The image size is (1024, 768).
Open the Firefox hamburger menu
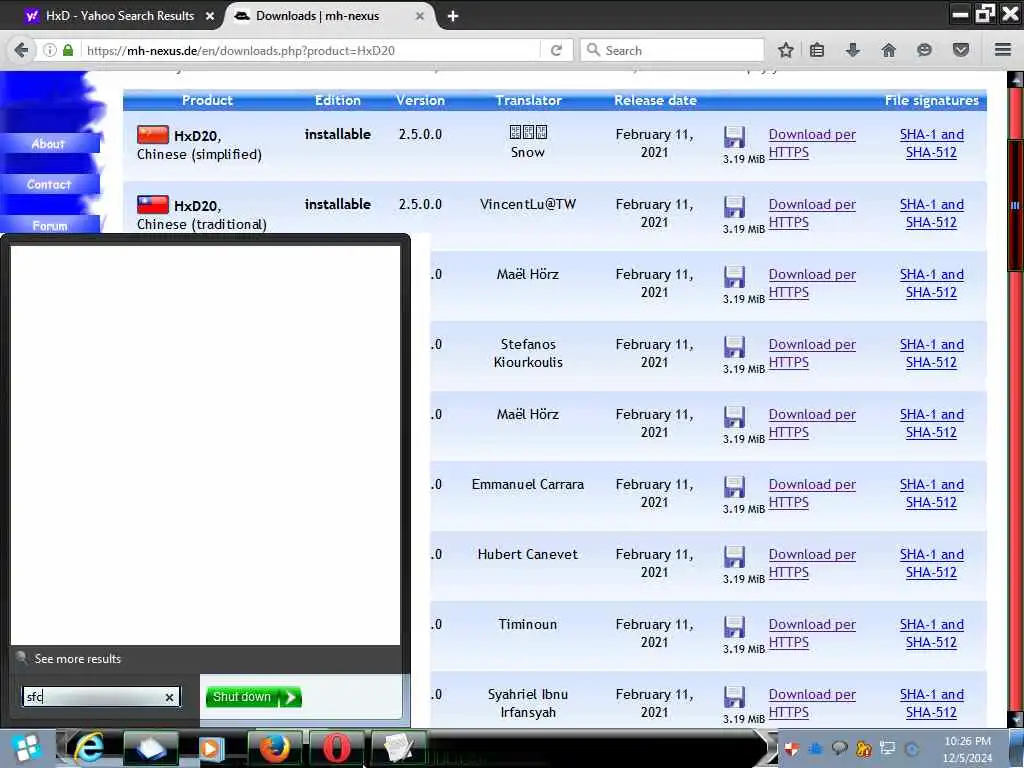[1003, 50]
